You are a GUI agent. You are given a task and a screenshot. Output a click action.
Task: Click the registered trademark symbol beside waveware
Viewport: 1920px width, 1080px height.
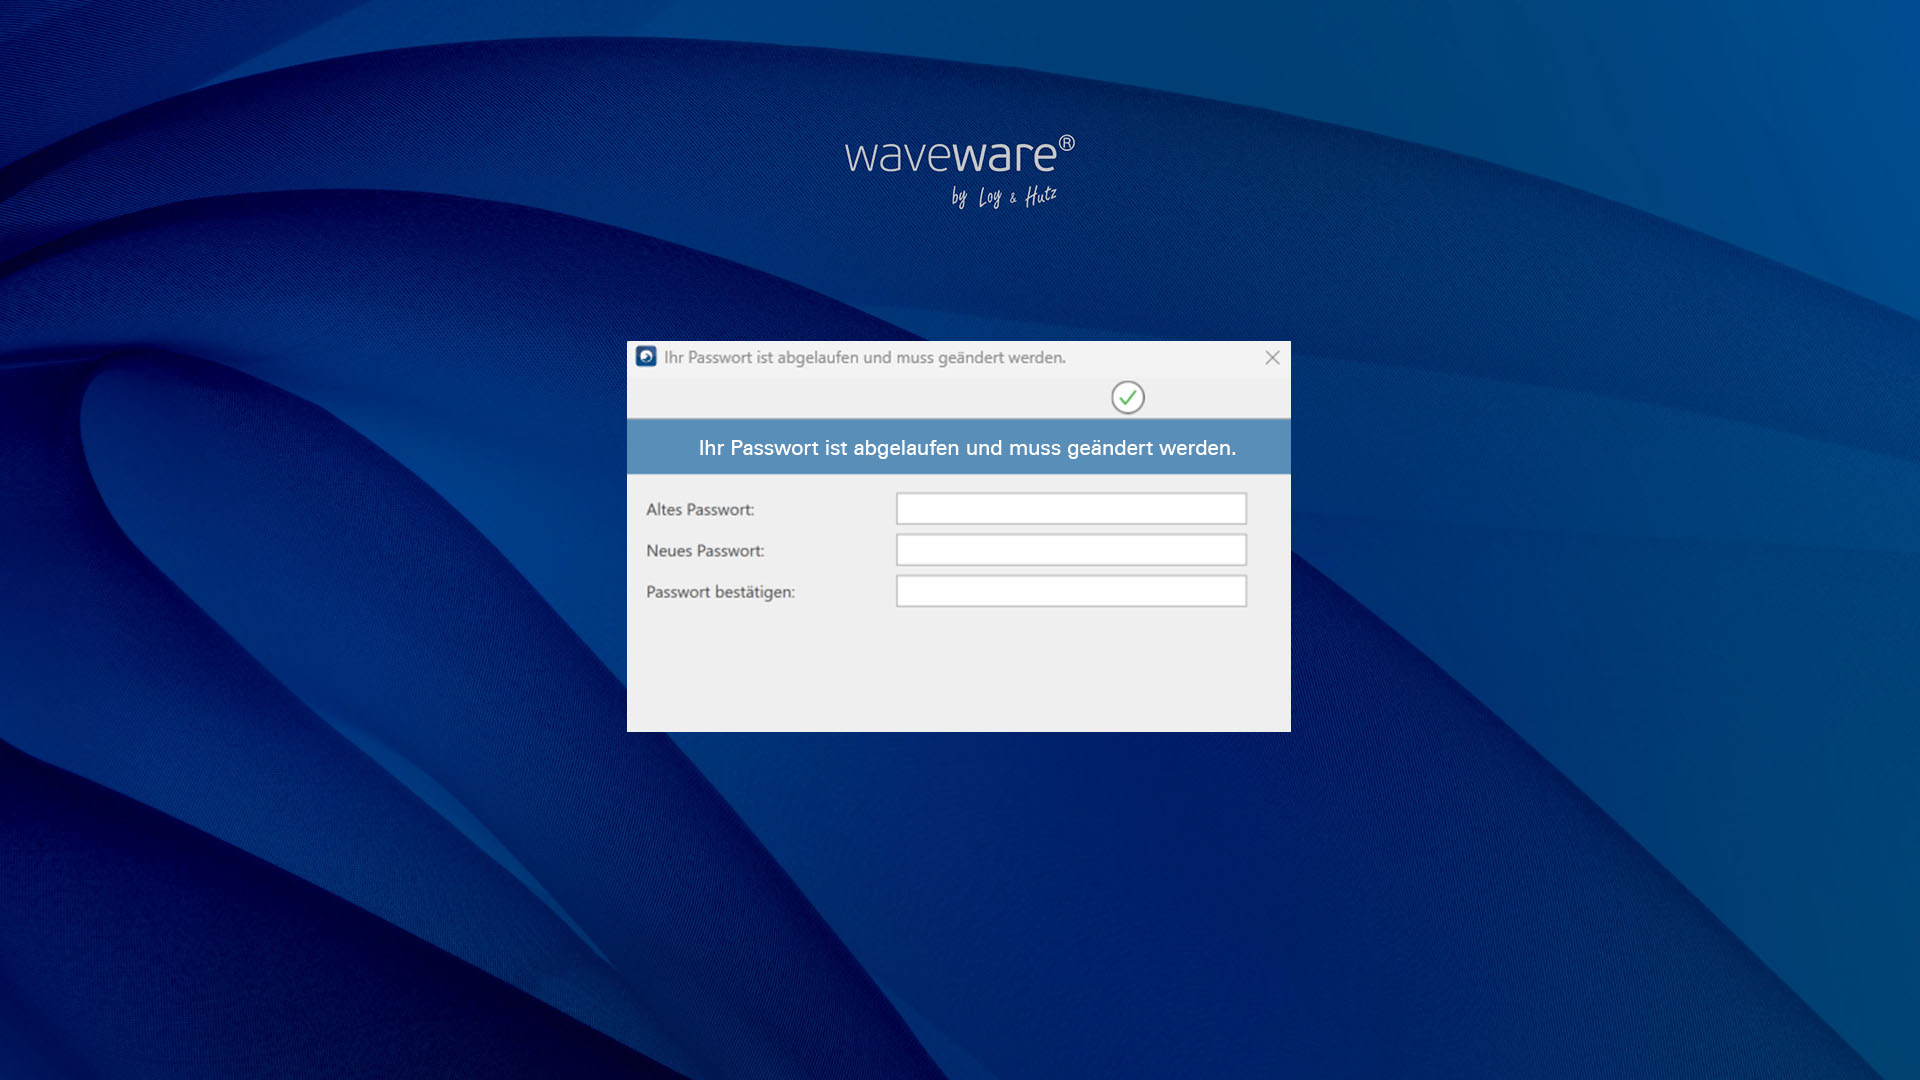coord(1067,143)
